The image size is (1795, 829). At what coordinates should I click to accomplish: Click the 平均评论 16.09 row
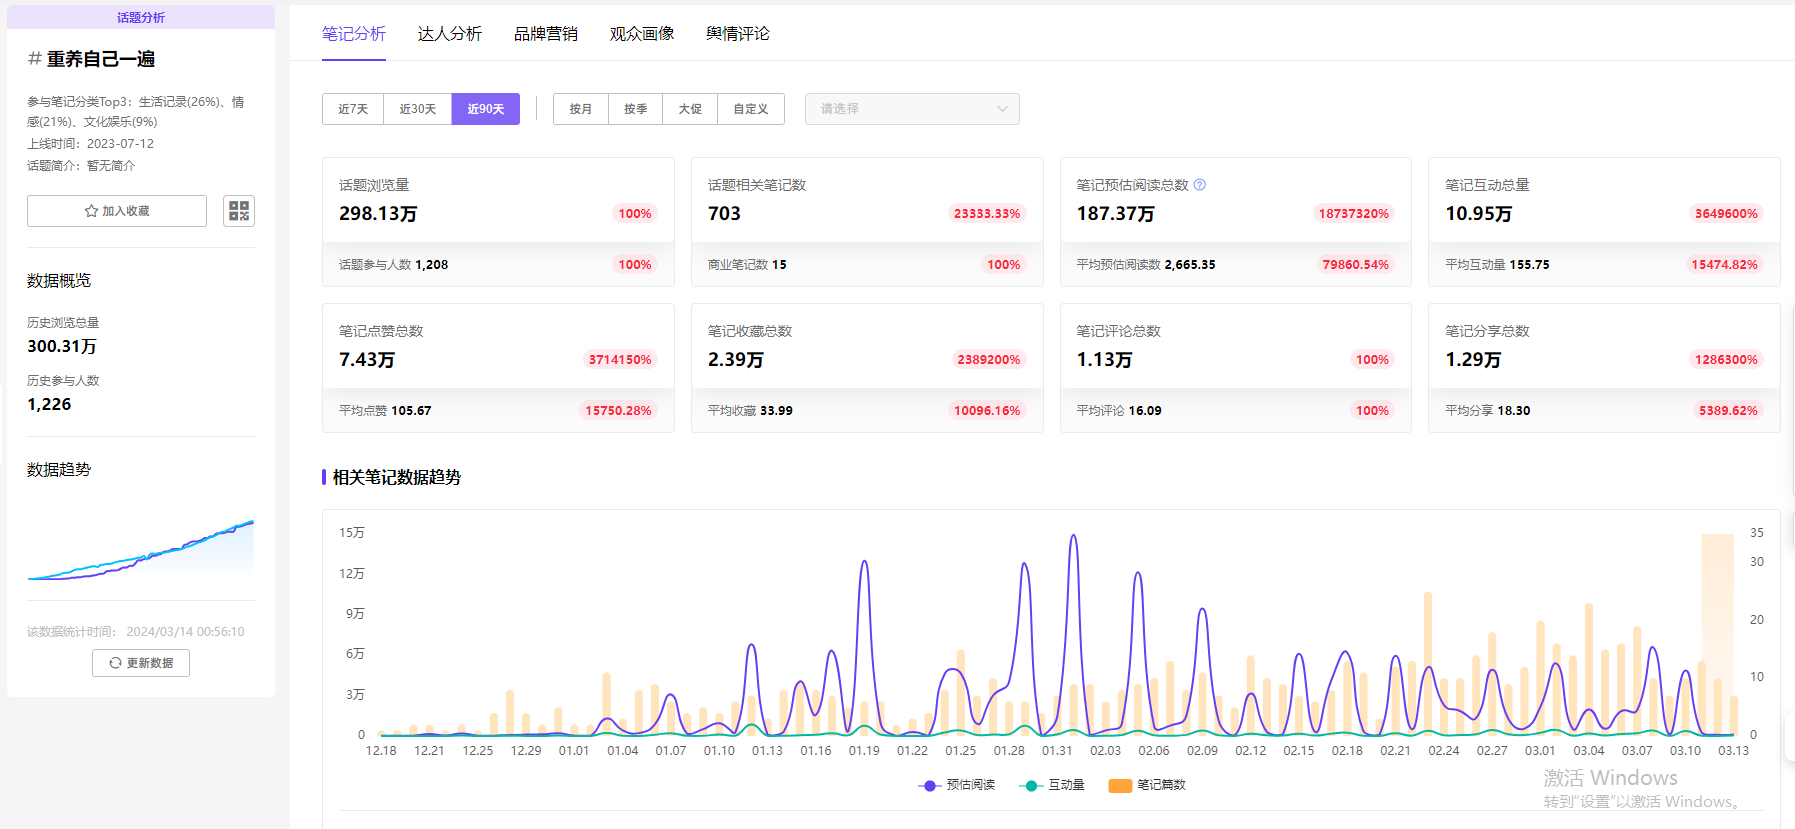coord(1236,411)
